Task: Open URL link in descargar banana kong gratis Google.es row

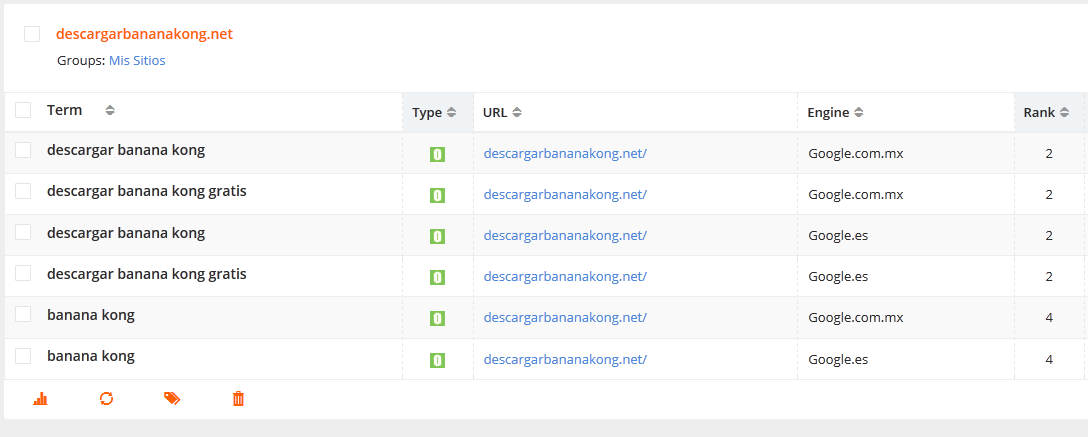Action: click(x=565, y=277)
